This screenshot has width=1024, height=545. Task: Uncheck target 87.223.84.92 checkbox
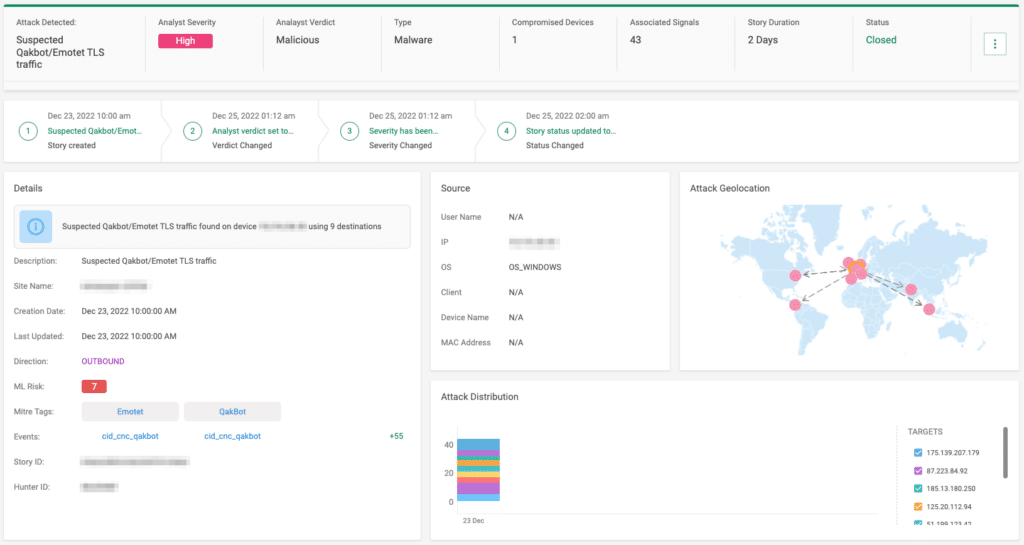918,471
